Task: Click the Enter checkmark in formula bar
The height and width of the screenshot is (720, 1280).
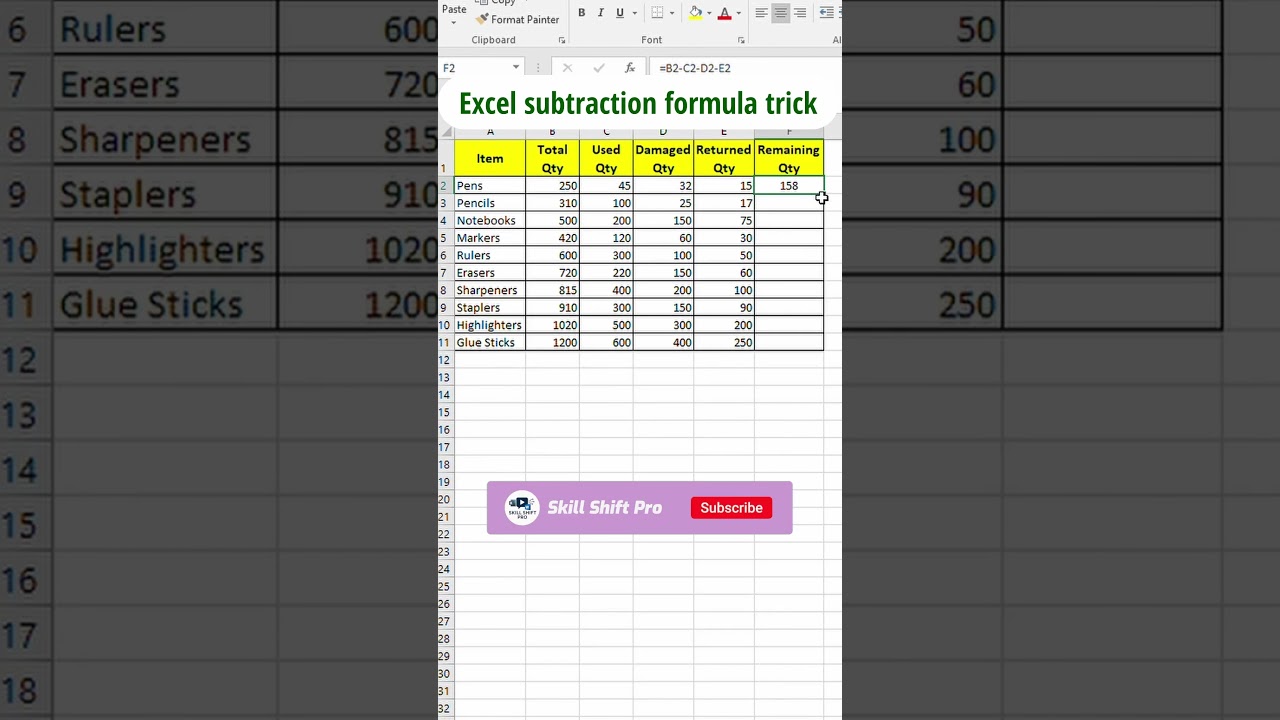Action: pyautogui.click(x=599, y=68)
